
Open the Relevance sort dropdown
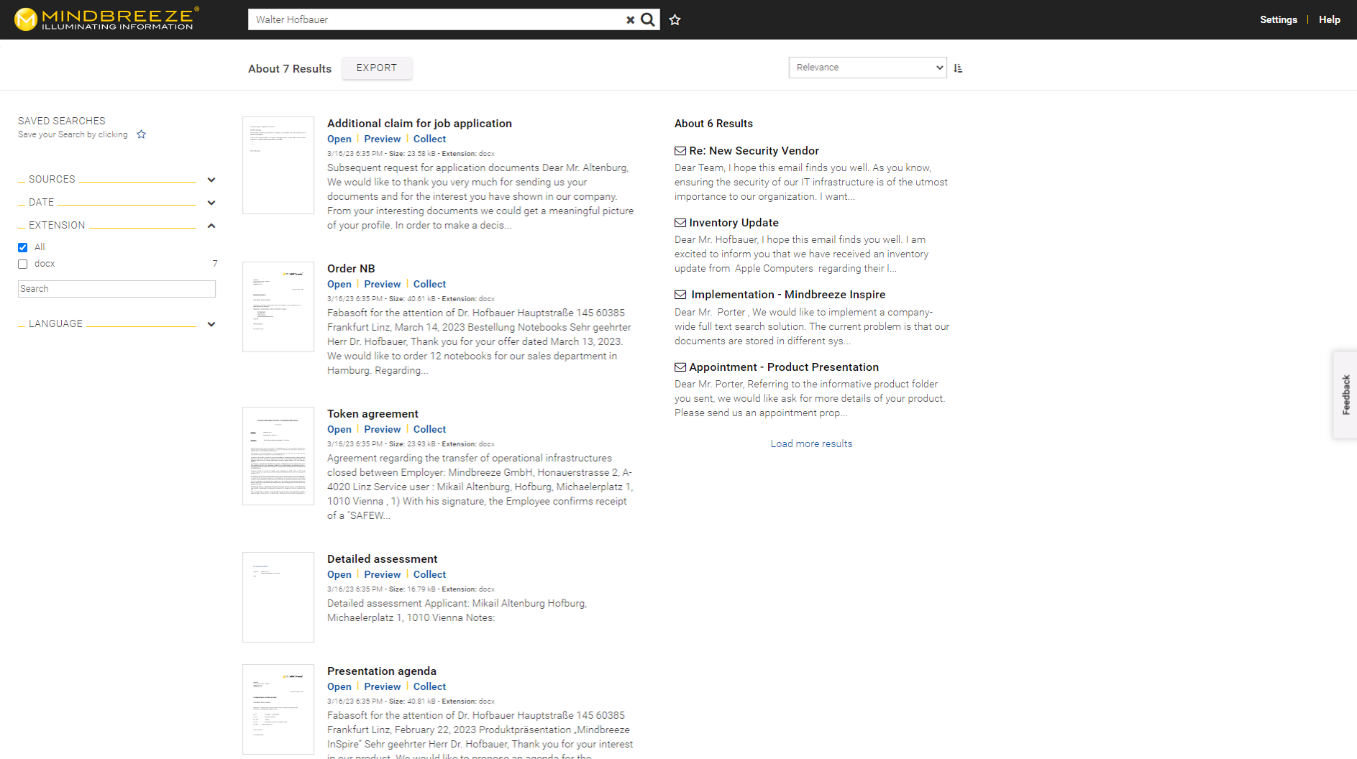point(867,67)
